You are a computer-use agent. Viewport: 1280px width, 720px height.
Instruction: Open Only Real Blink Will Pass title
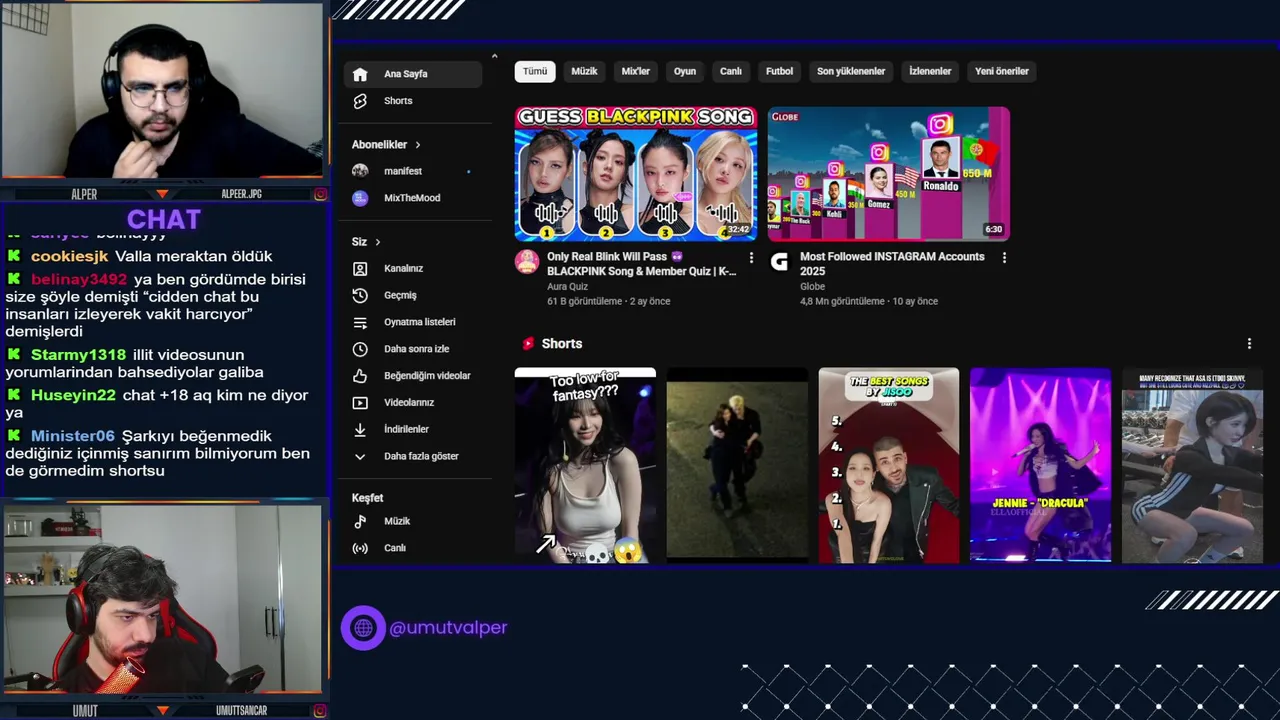click(x=641, y=264)
